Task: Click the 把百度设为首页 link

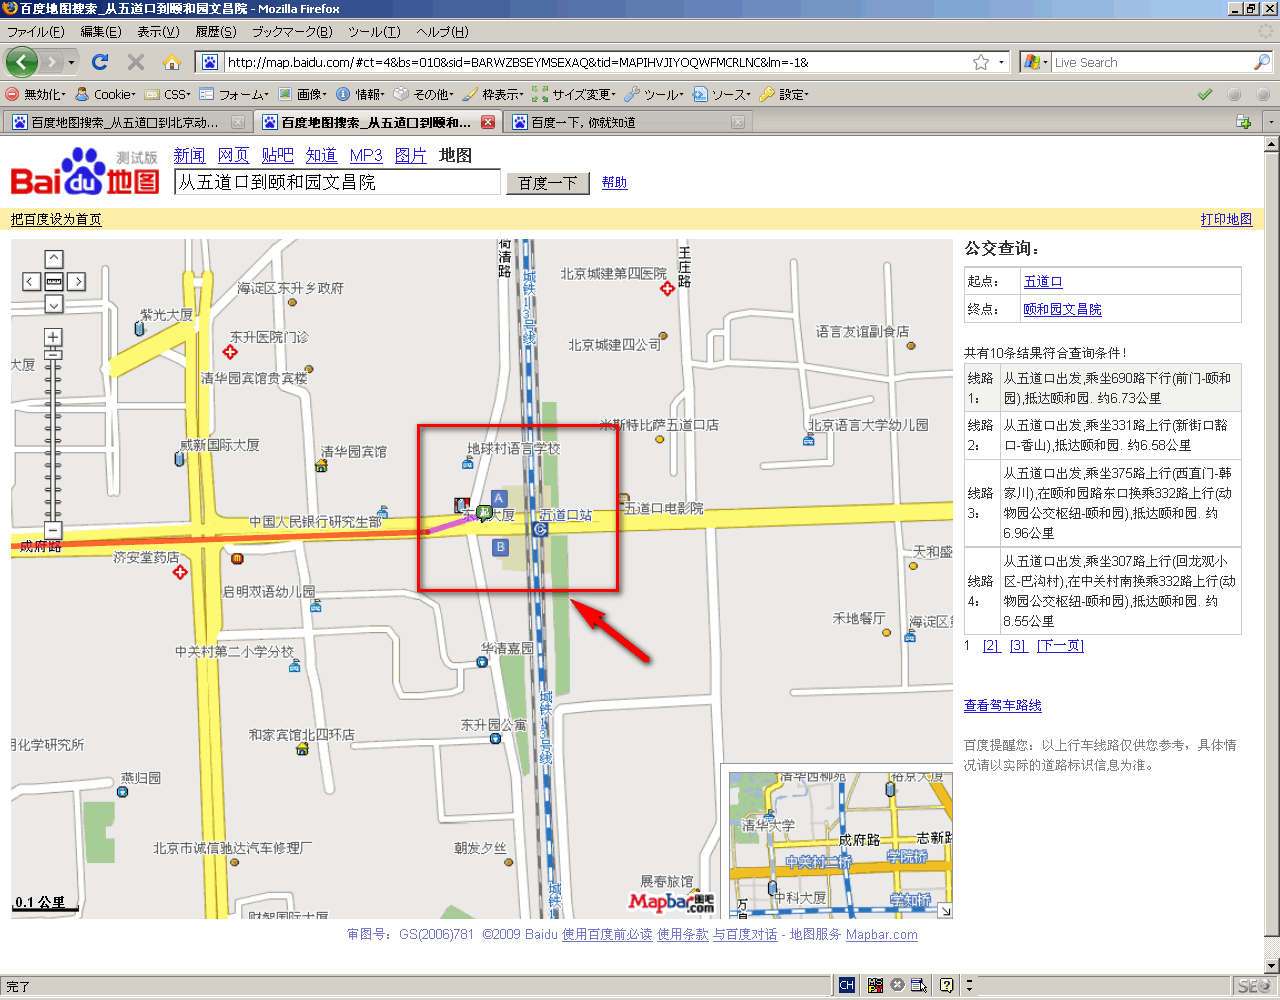Action: point(56,219)
